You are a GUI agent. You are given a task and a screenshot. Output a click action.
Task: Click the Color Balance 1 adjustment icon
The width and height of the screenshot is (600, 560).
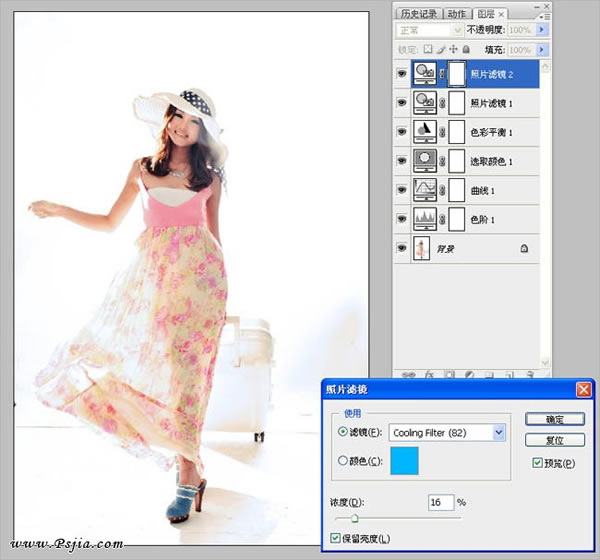click(x=425, y=132)
